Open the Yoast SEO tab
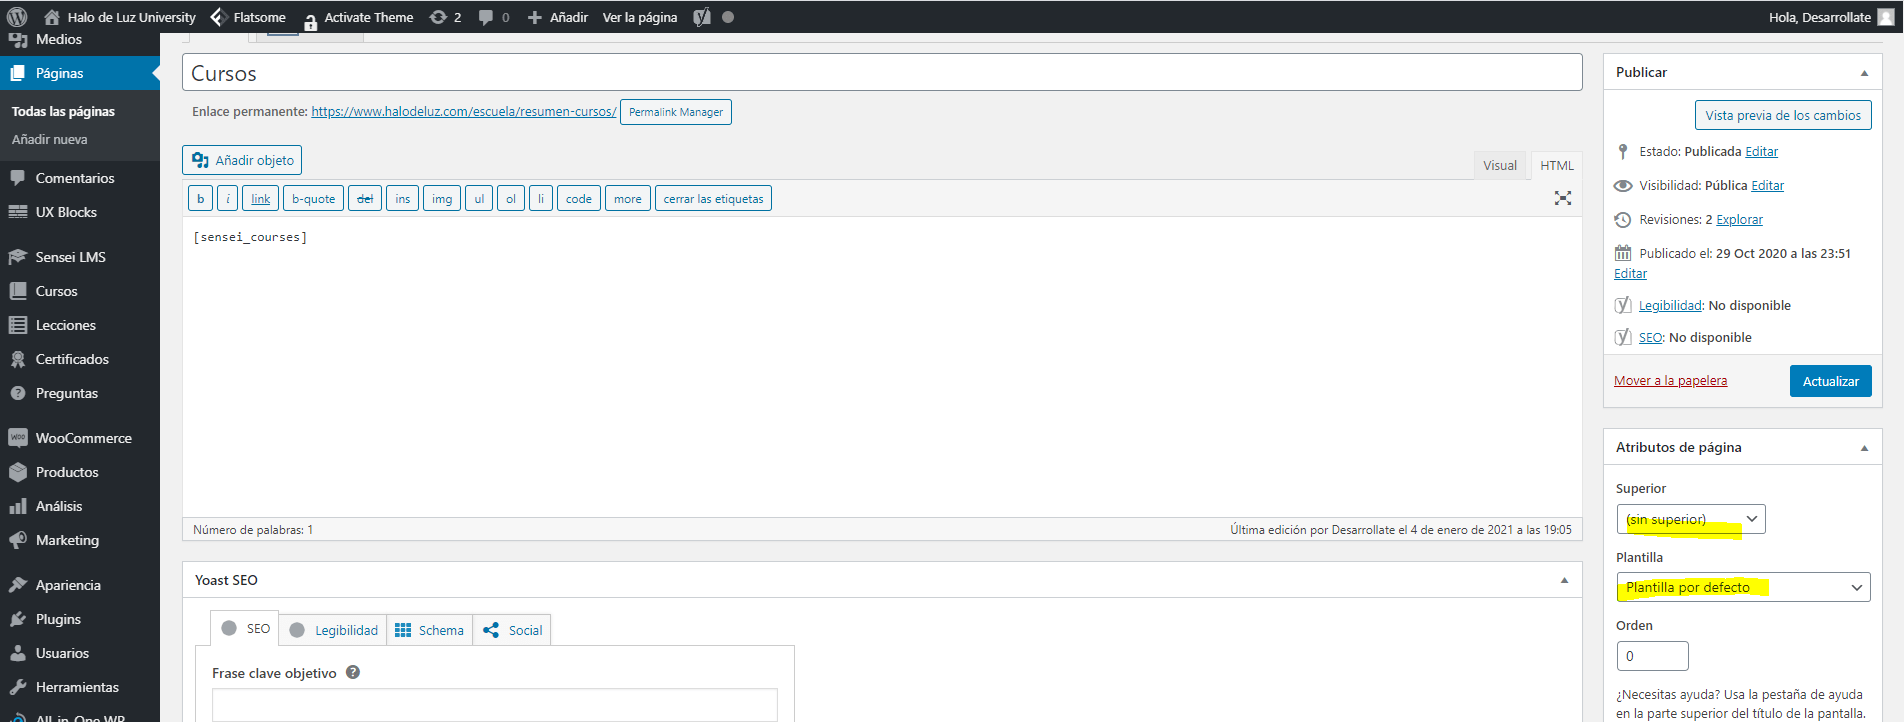The width and height of the screenshot is (1904, 722). tap(245, 629)
